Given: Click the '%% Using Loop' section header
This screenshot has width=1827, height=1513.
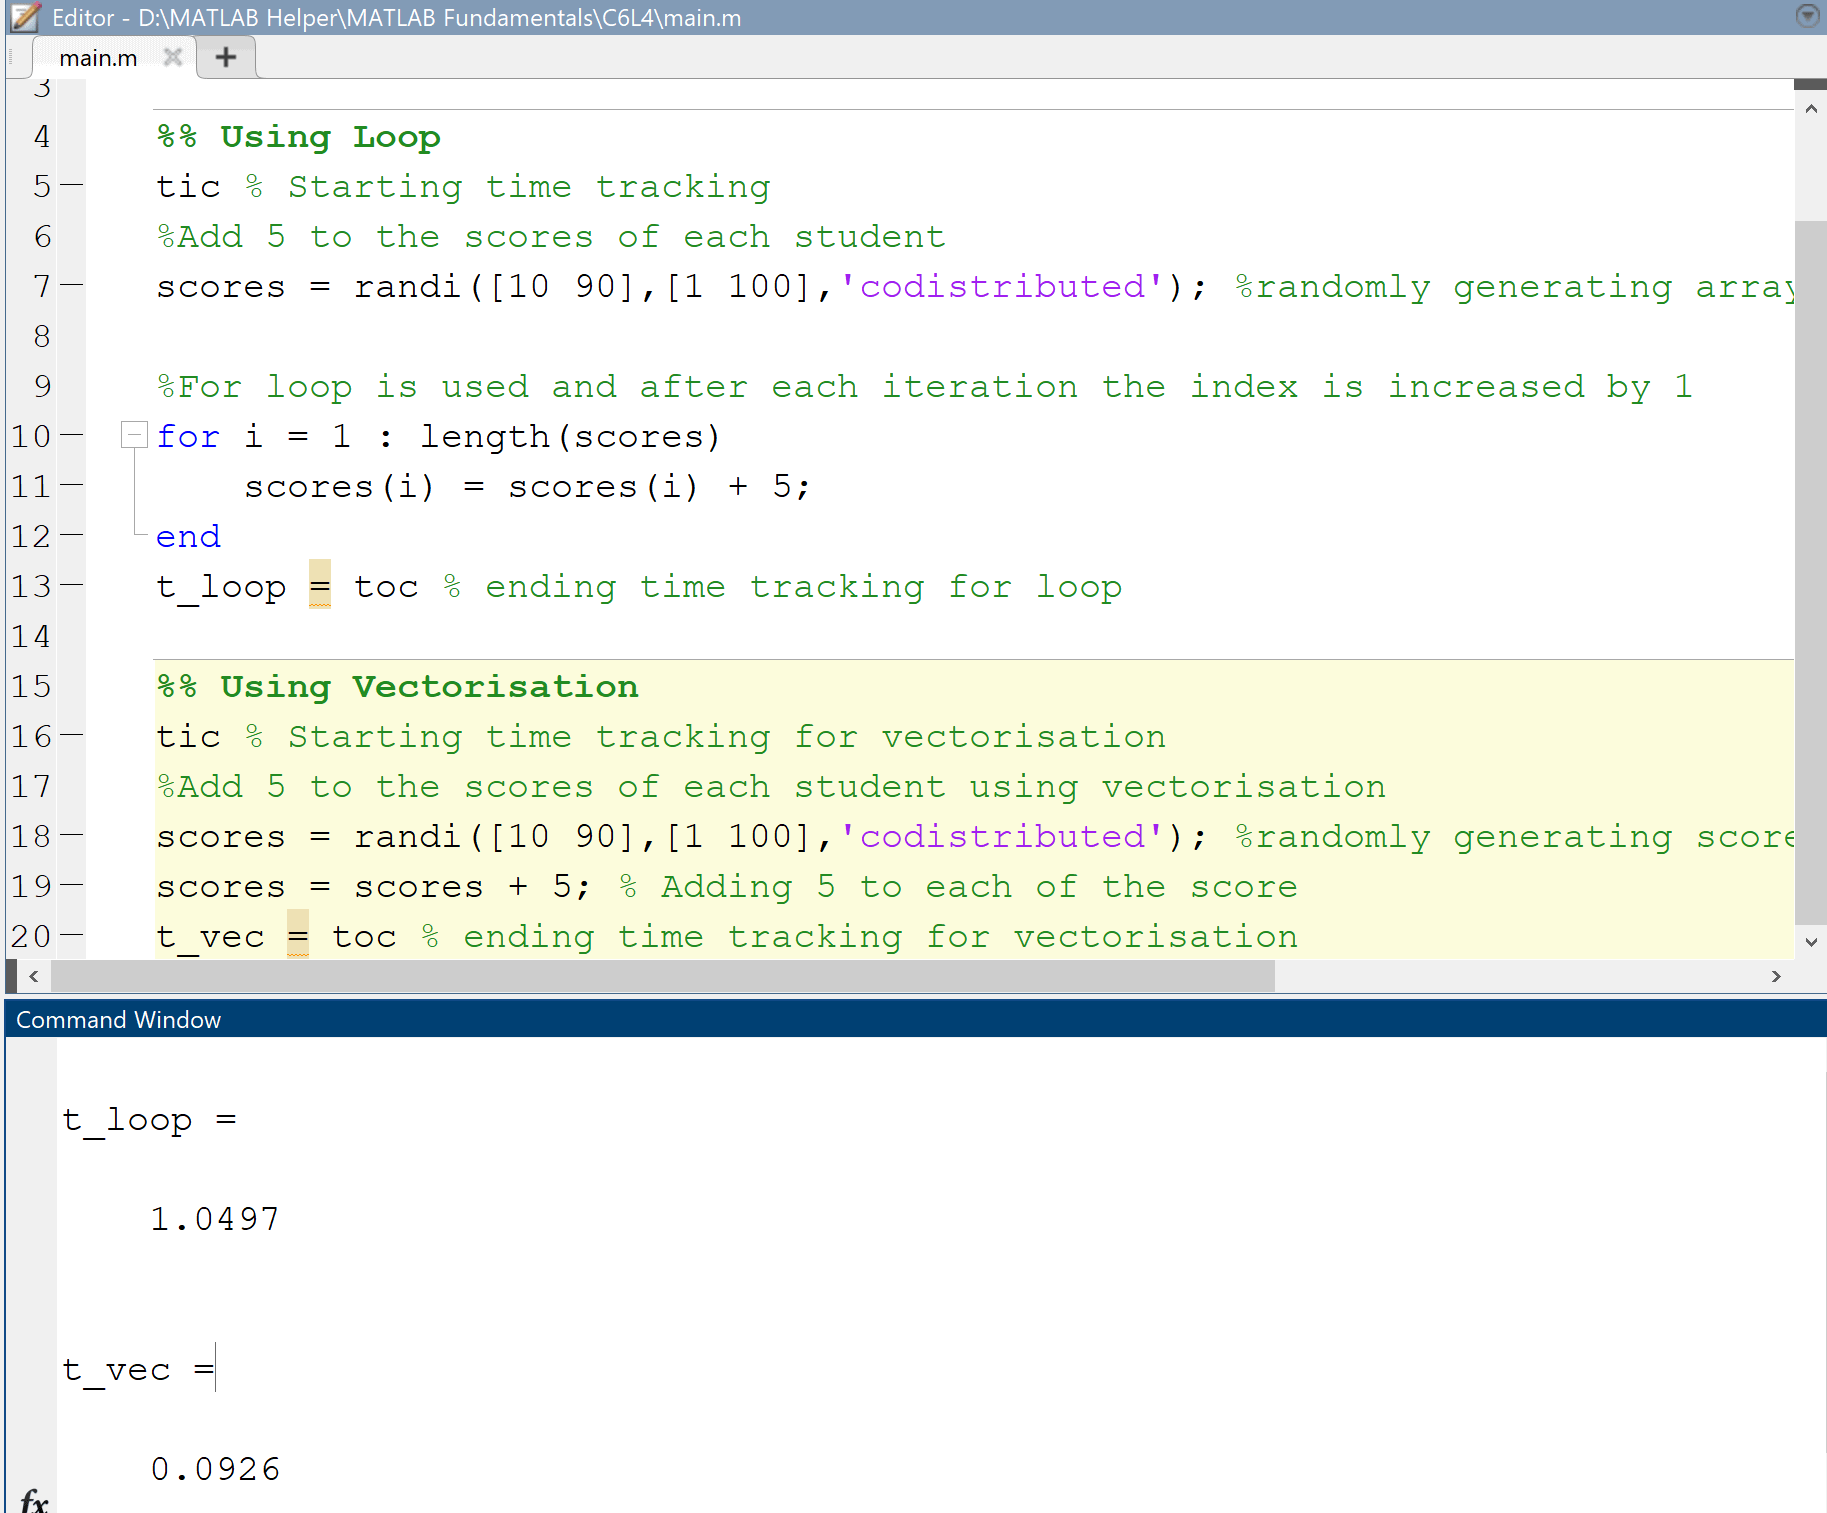Looking at the screenshot, I should (298, 137).
